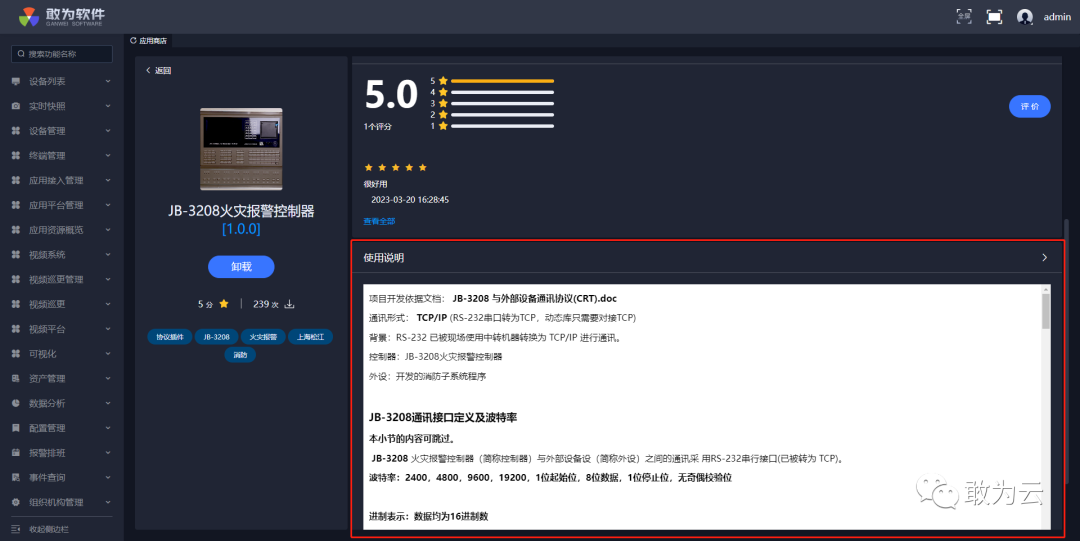Click the 可视化 sidebar icon
1080x541 pixels.
(x=16, y=354)
